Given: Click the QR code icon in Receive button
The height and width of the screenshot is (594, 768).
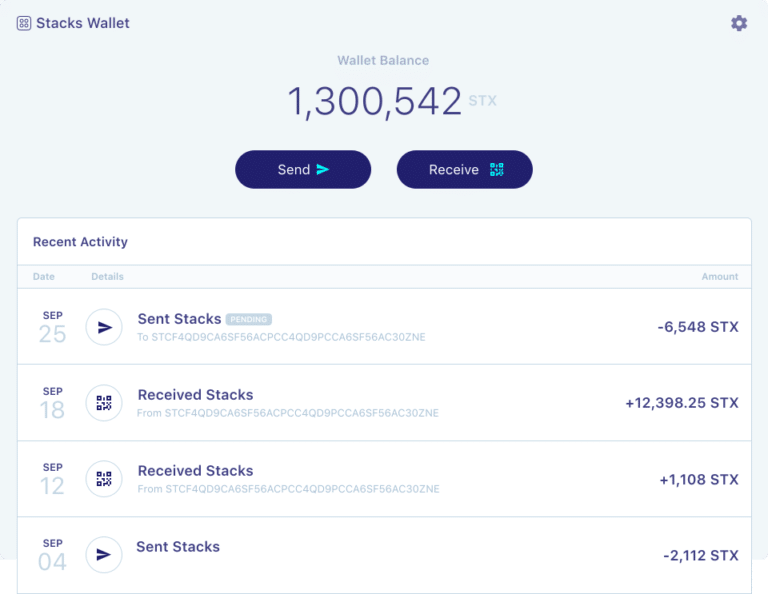Looking at the screenshot, I should pos(497,169).
